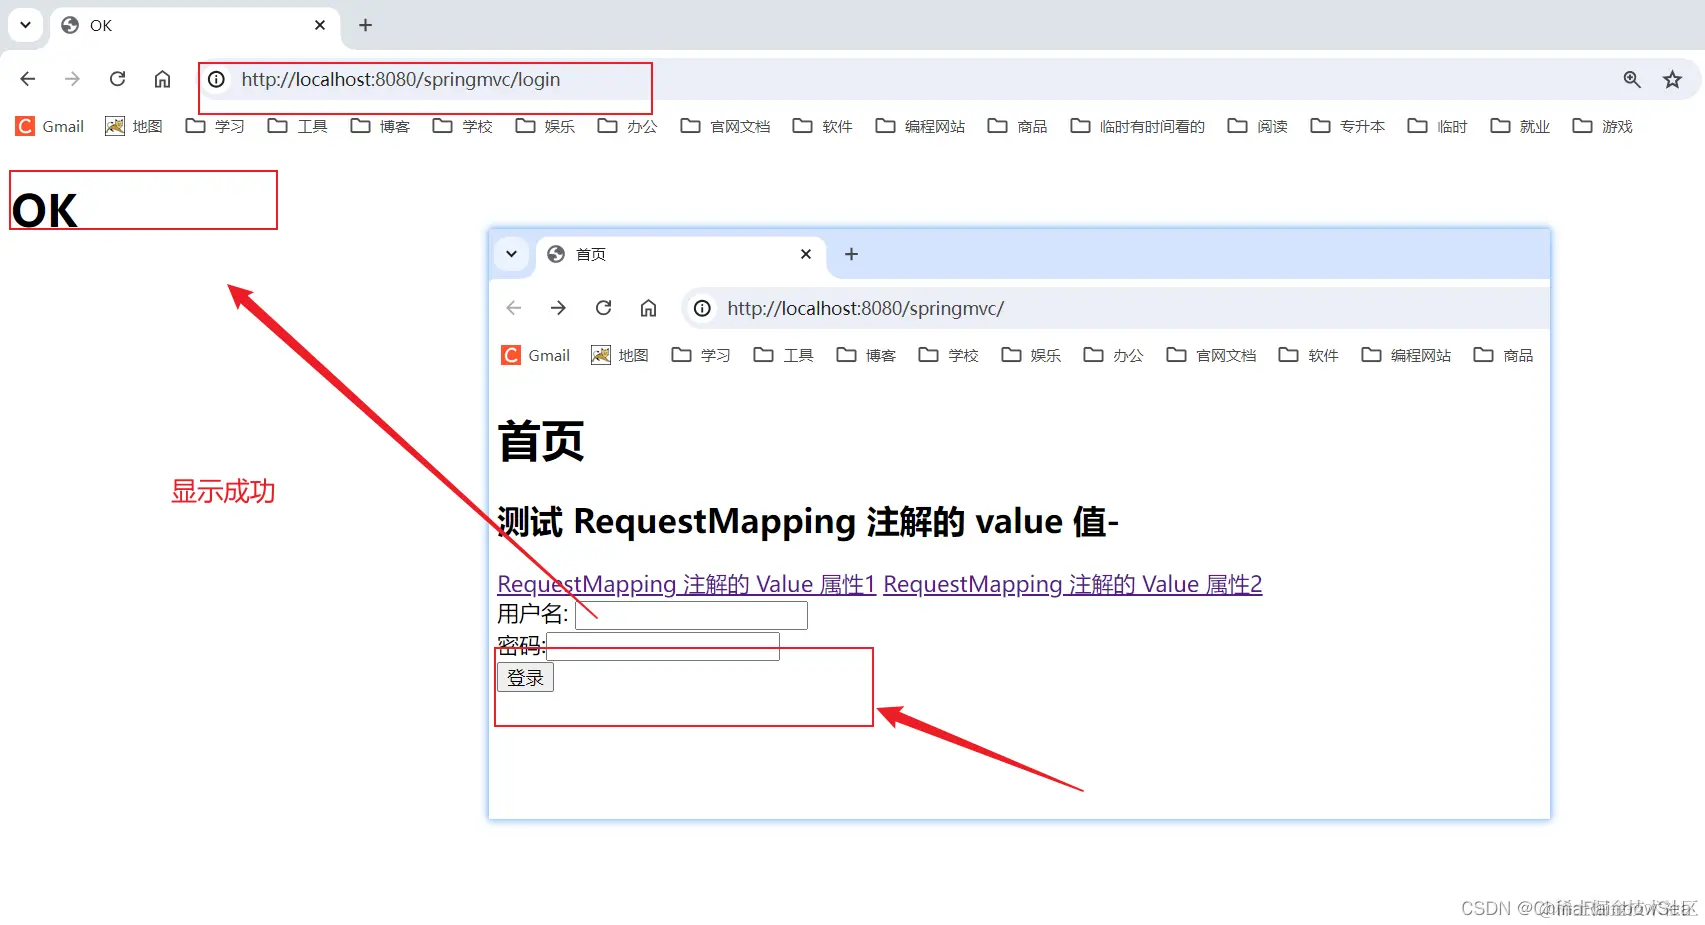1705x925 pixels.
Task: Open the 商品 bookmark folder in the OK window
Action: tap(1017, 126)
